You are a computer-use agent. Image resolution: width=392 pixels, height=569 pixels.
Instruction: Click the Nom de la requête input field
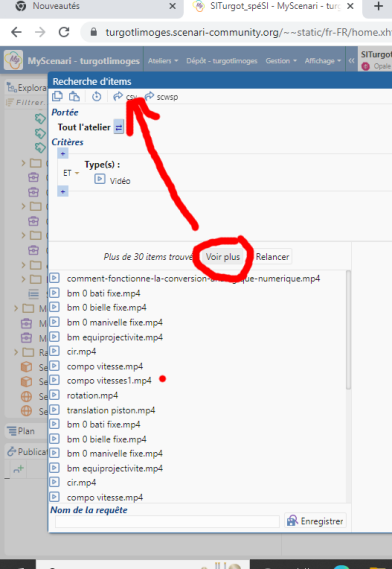coord(167,521)
